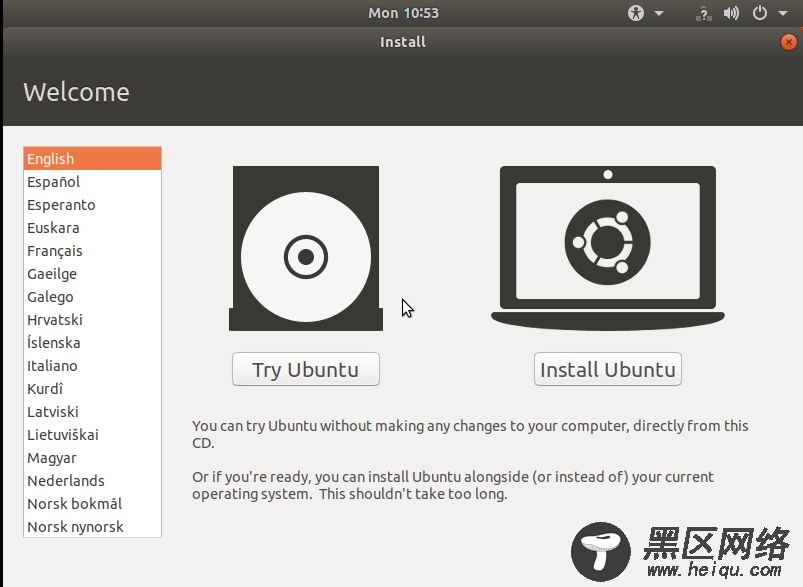The width and height of the screenshot is (803, 587).
Task: Choose Italiano in the list
Action: [x=92, y=366]
